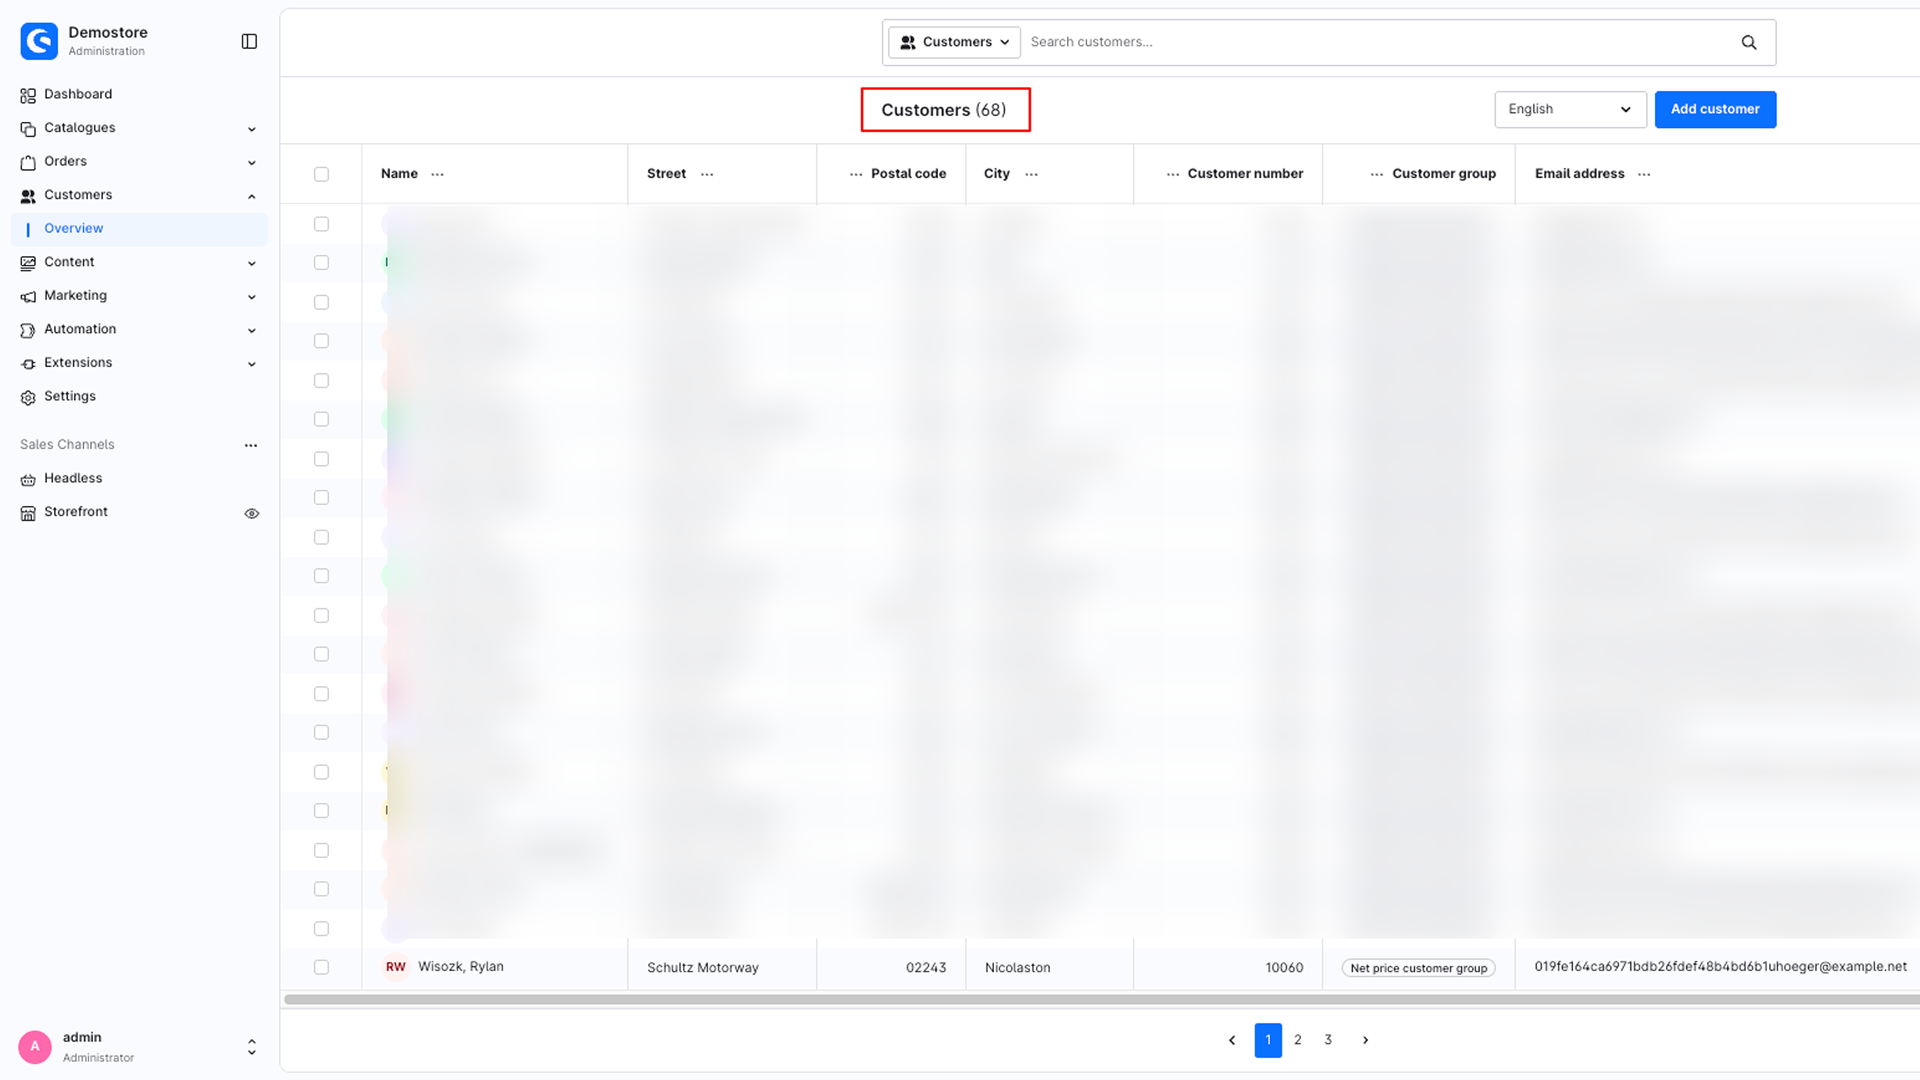This screenshot has height=1080, width=1920.
Task: Expand the Orders menu chevron
Action: (x=252, y=162)
